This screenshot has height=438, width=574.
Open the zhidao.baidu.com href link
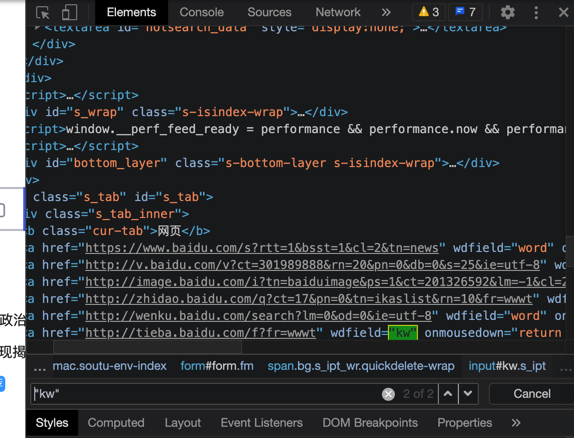pyautogui.click(x=308, y=299)
